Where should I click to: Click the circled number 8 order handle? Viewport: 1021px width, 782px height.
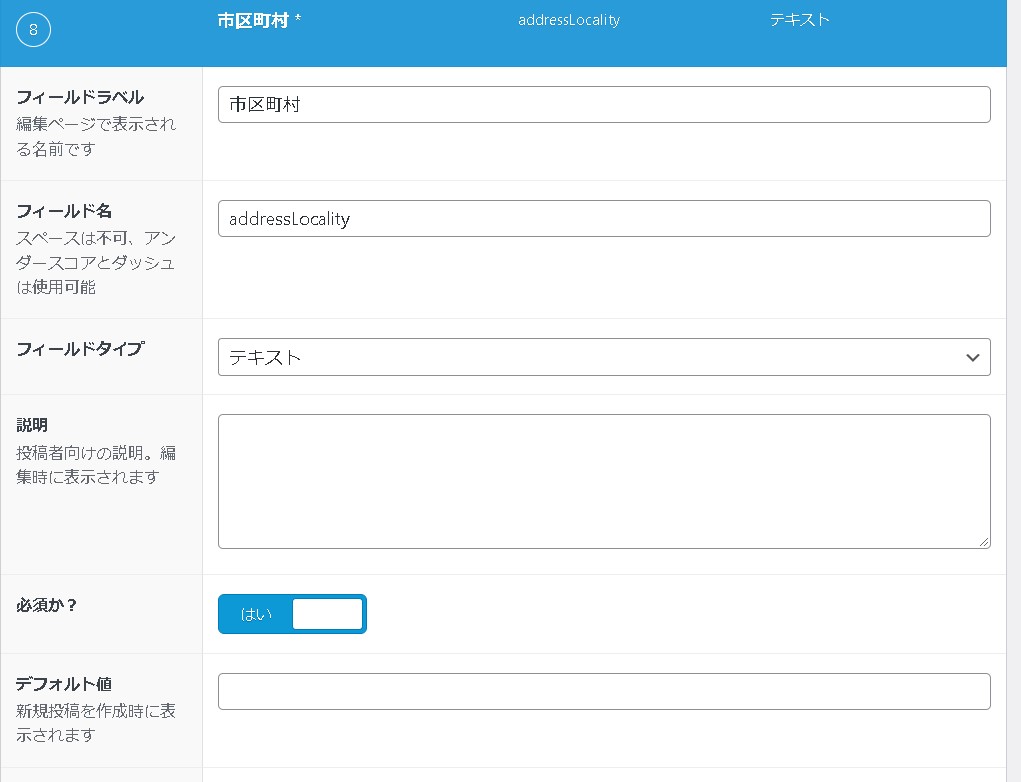[33, 30]
